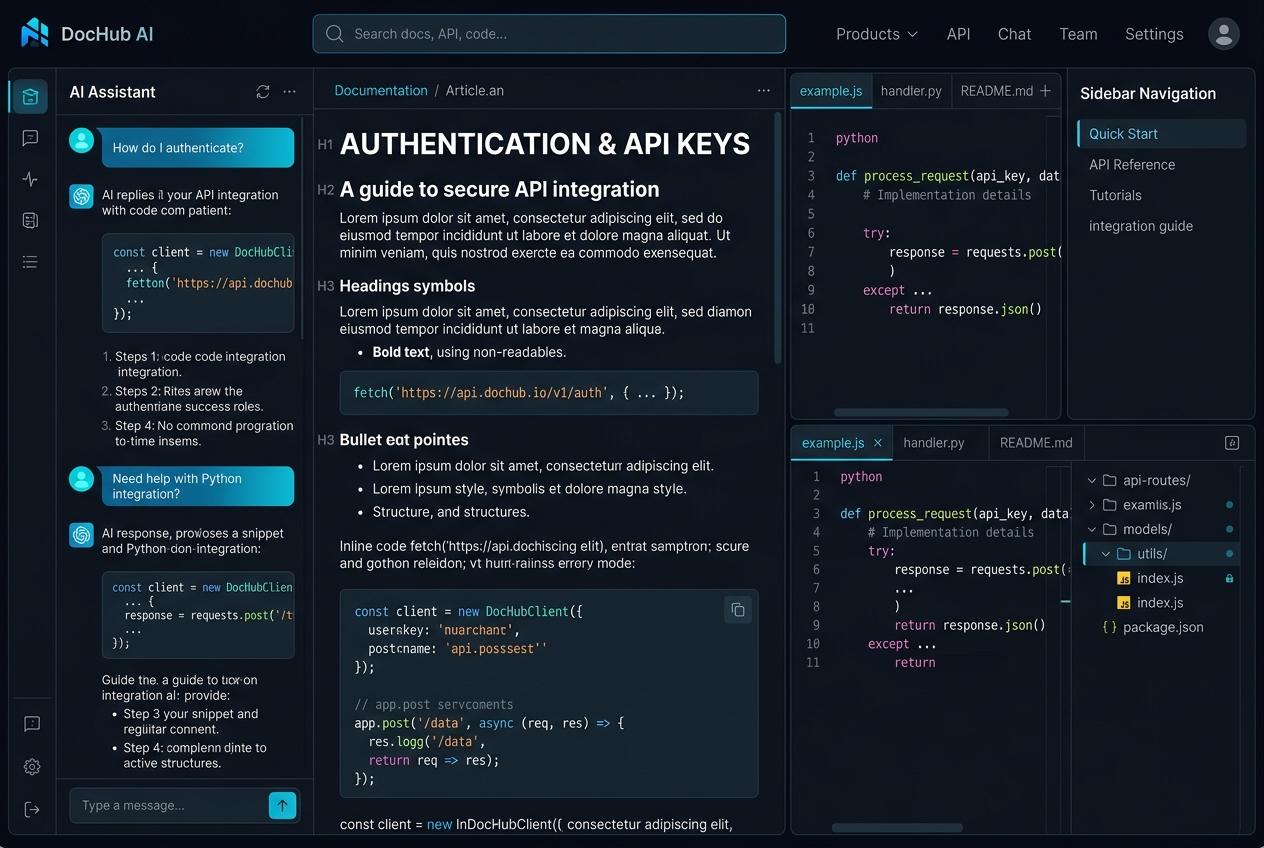Screen dimensions: 1264x848
Task: Click the 'Need help with Python integration?' bubble
Action: (x=198, y=486)
